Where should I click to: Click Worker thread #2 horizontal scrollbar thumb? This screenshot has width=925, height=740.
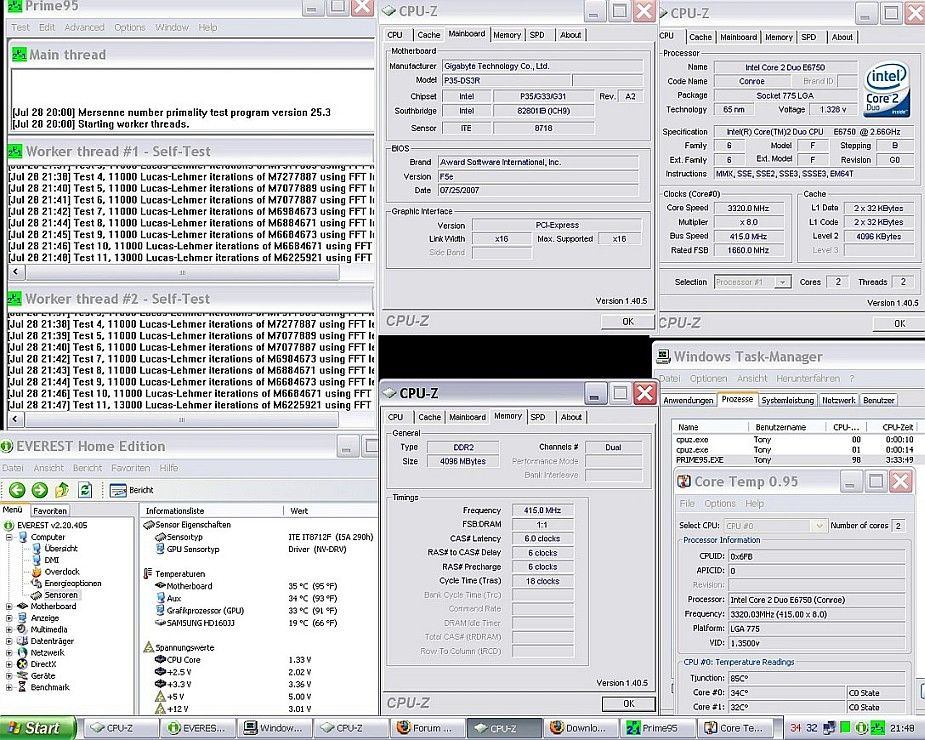182,420
